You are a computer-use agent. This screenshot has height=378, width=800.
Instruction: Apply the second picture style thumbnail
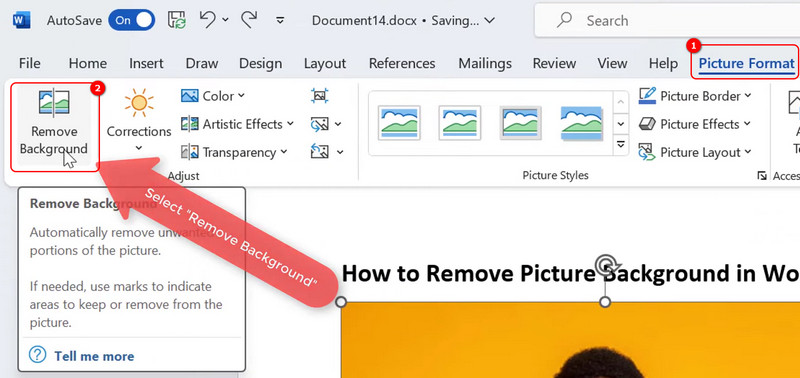point(460,123)
